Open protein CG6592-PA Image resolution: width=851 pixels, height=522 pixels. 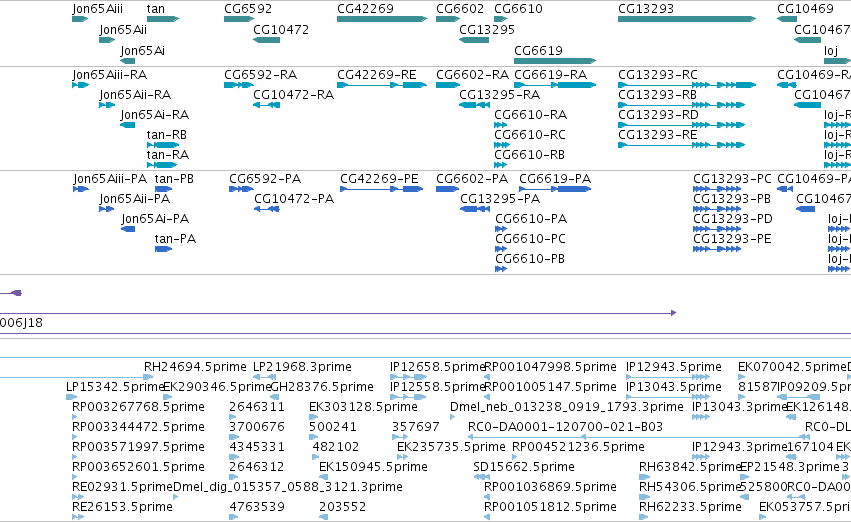265,179
